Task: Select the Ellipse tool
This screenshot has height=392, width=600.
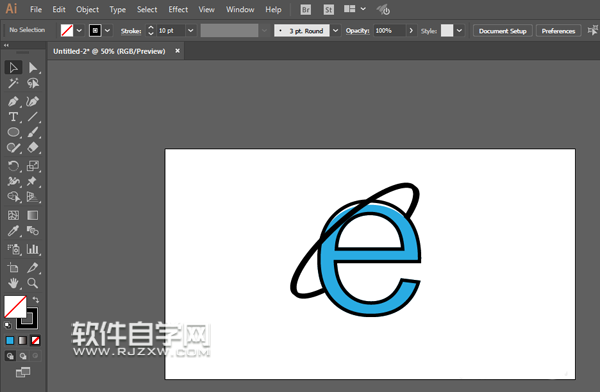Action: pos(13,132)
